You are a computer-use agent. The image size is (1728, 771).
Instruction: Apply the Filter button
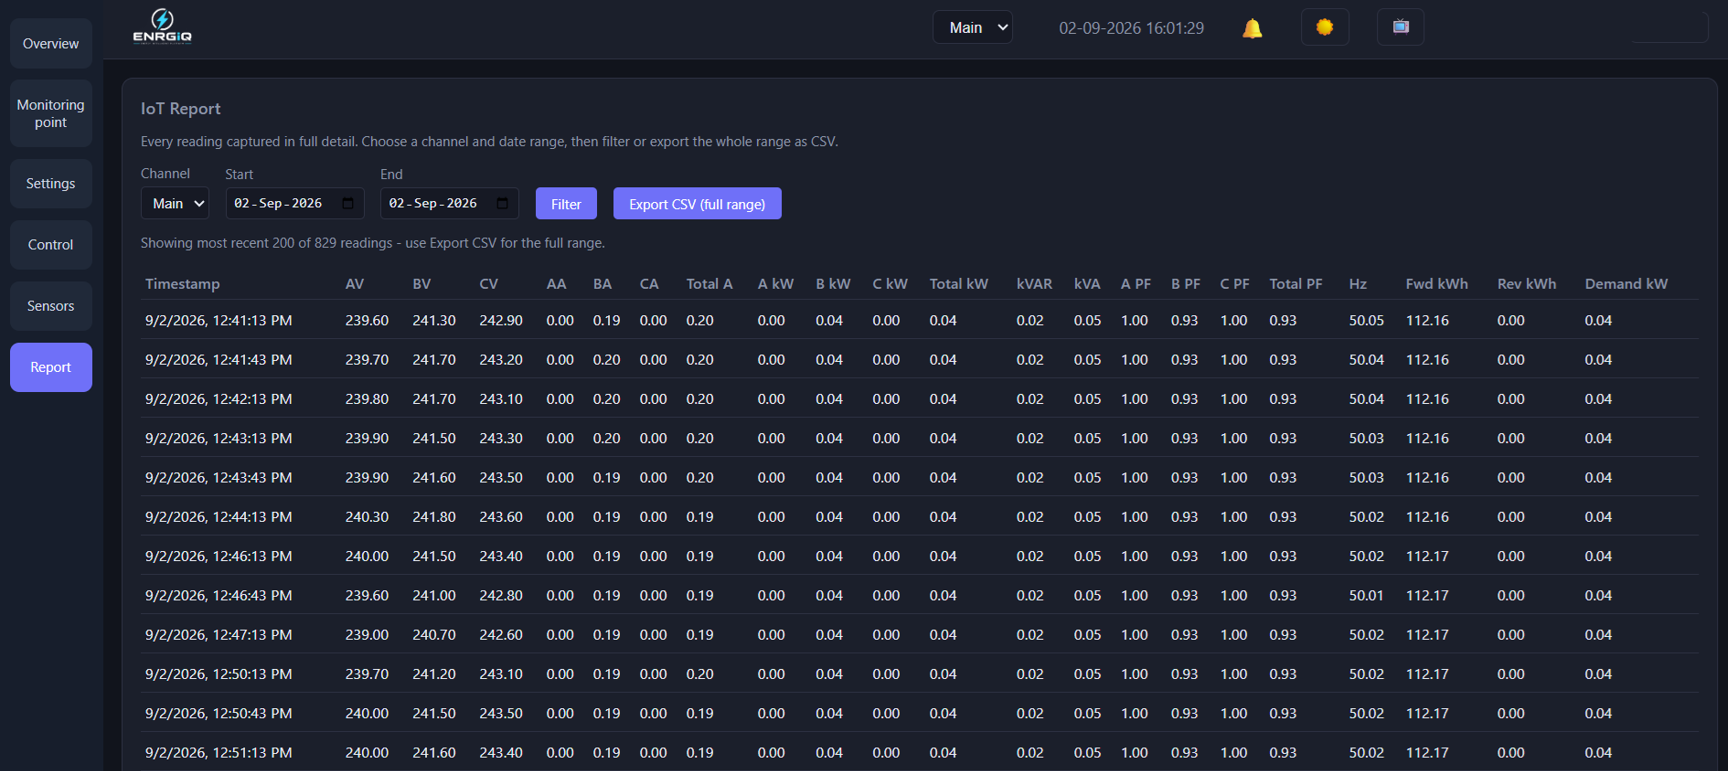coord(566,204)
